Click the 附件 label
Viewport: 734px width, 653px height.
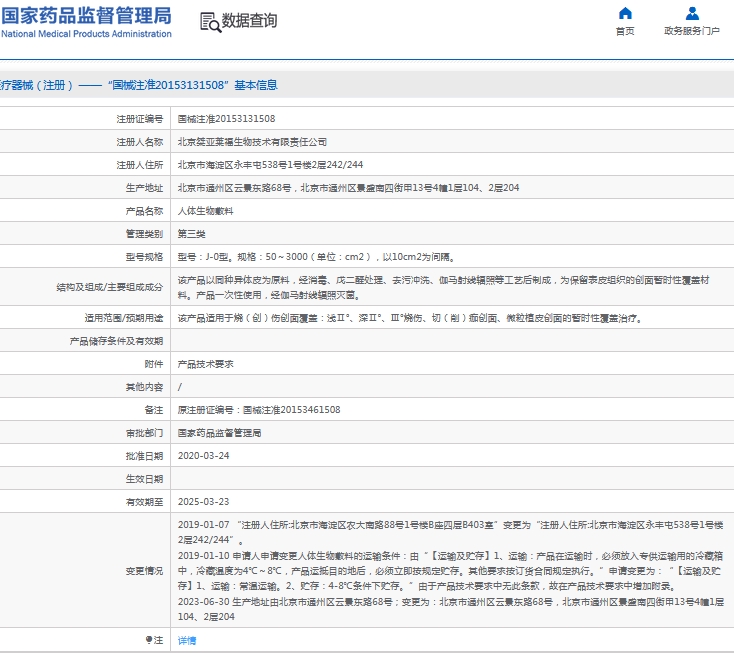[x=154, y=364]
